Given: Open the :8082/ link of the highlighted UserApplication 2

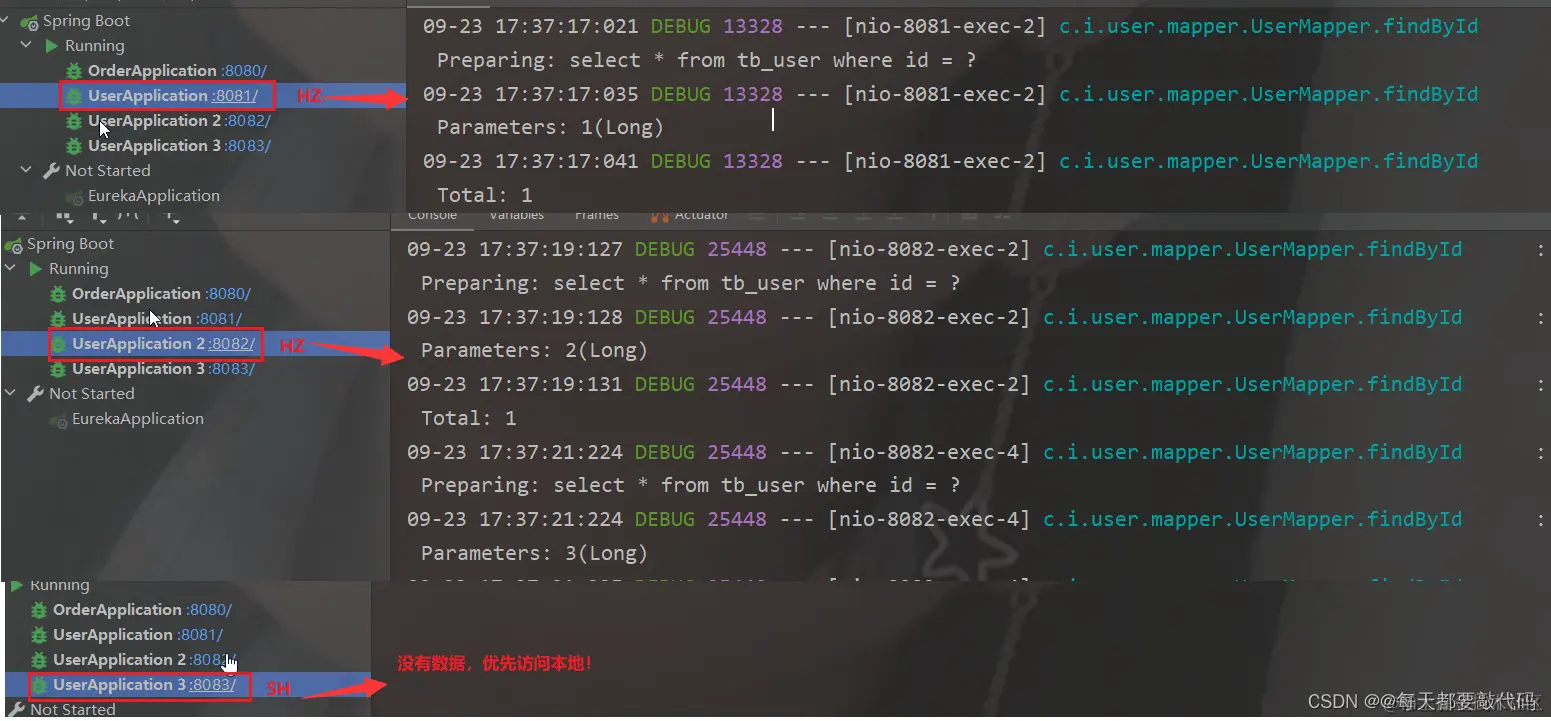Looking at the screenshot, I should 231,344.
